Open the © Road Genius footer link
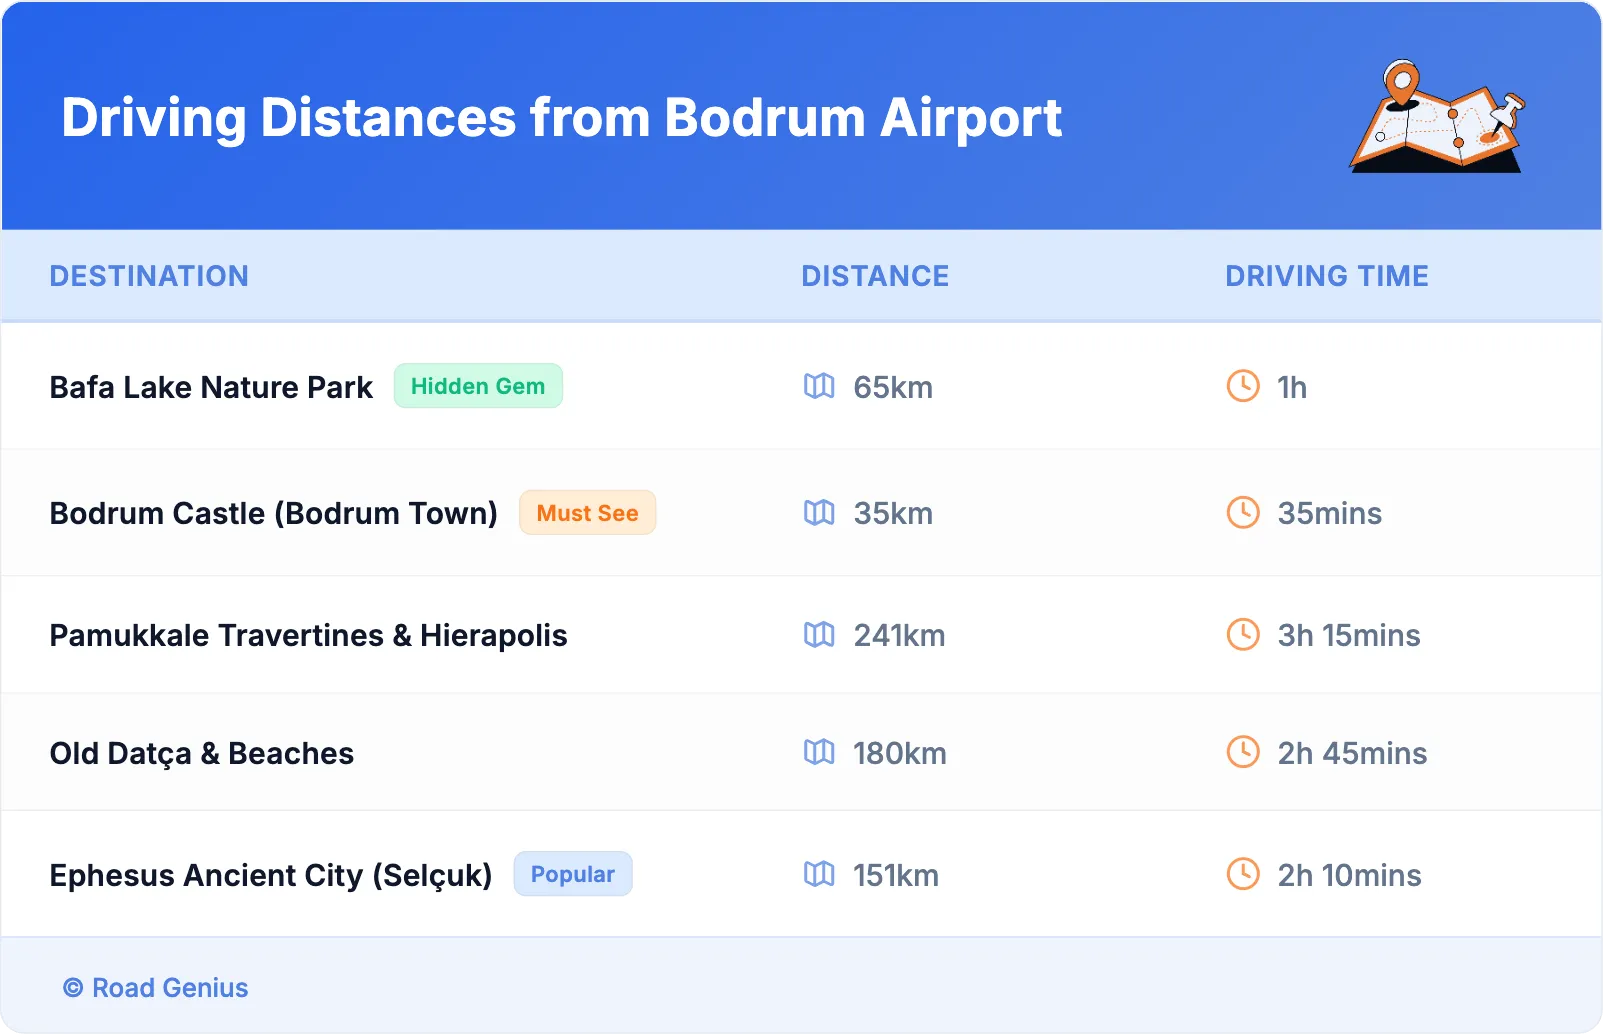This screenshot has height=1034, width=1604. tap(156, 988)
